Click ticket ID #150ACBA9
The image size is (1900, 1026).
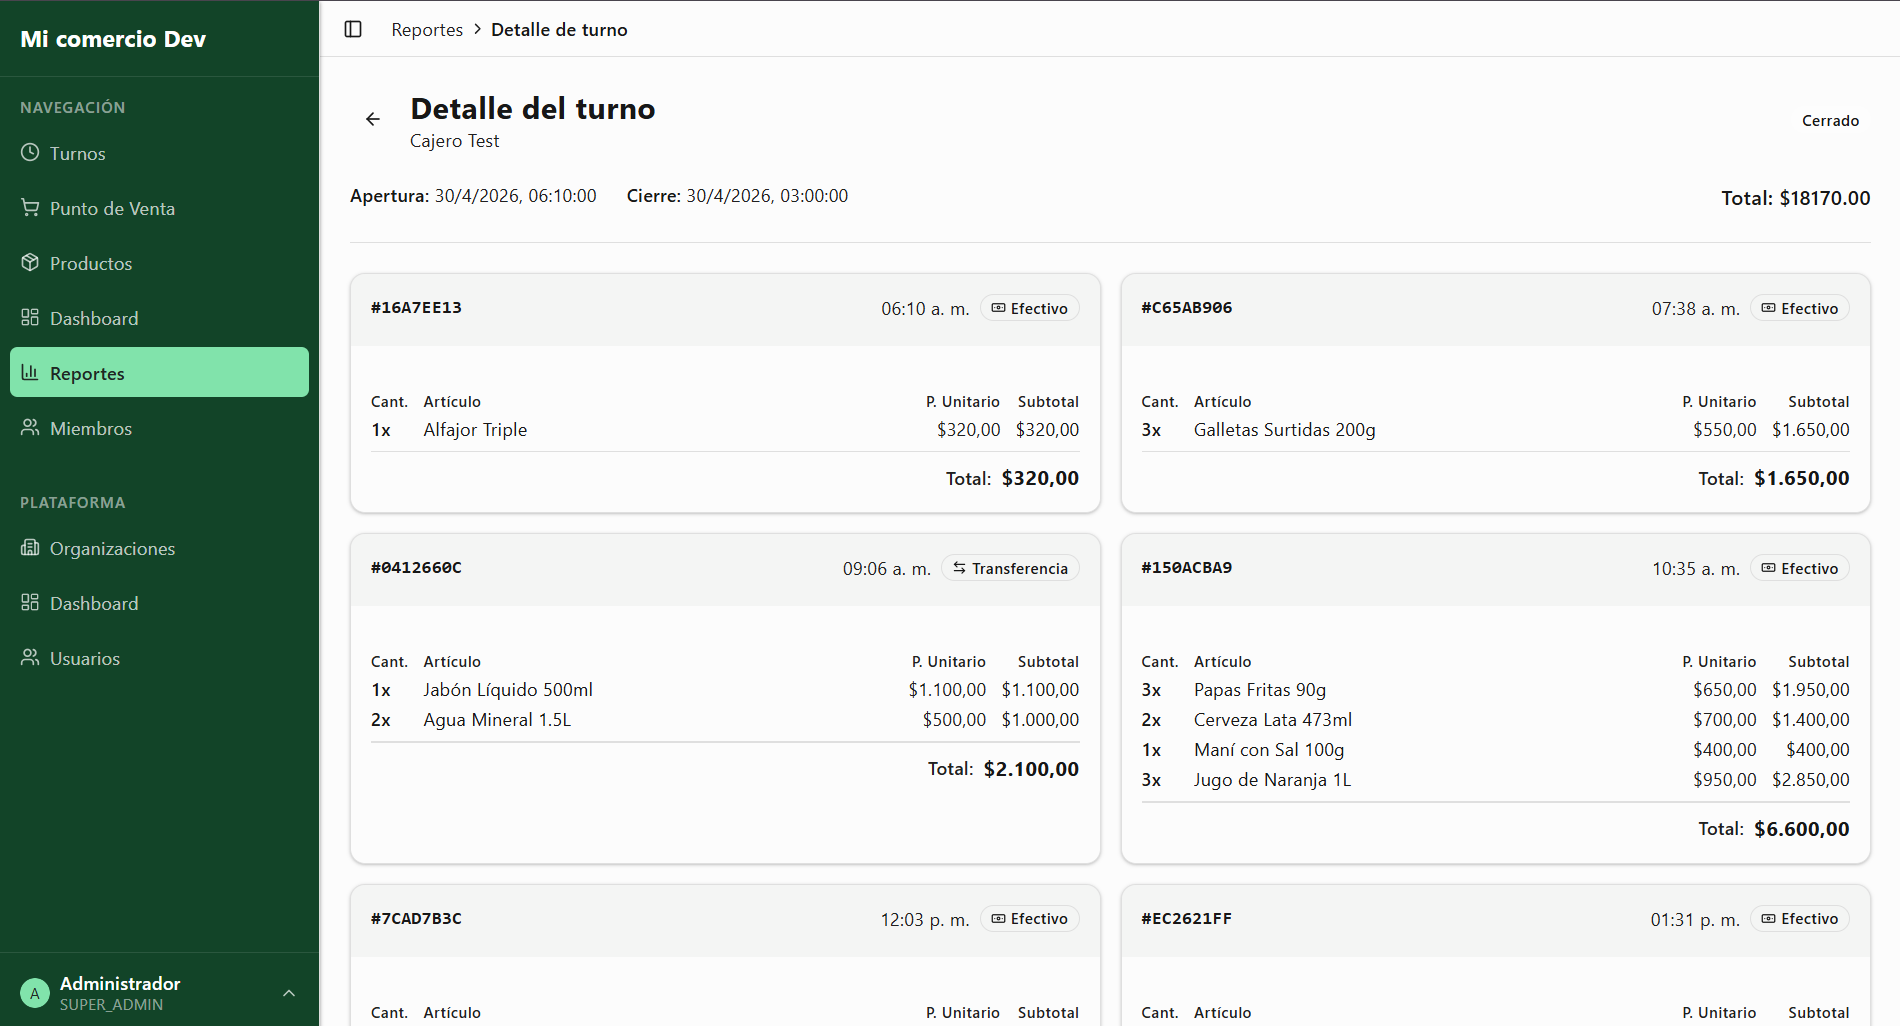pyautogui.click(x=1187, y=568)
